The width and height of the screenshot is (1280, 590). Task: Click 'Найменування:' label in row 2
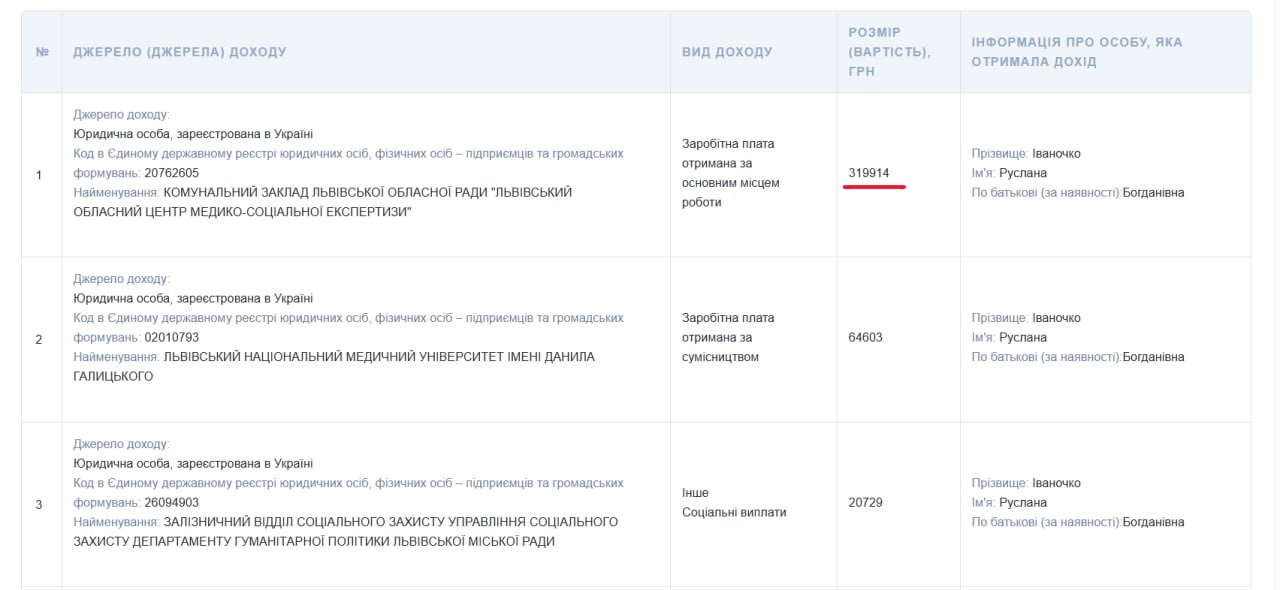[x=116, y=357]
